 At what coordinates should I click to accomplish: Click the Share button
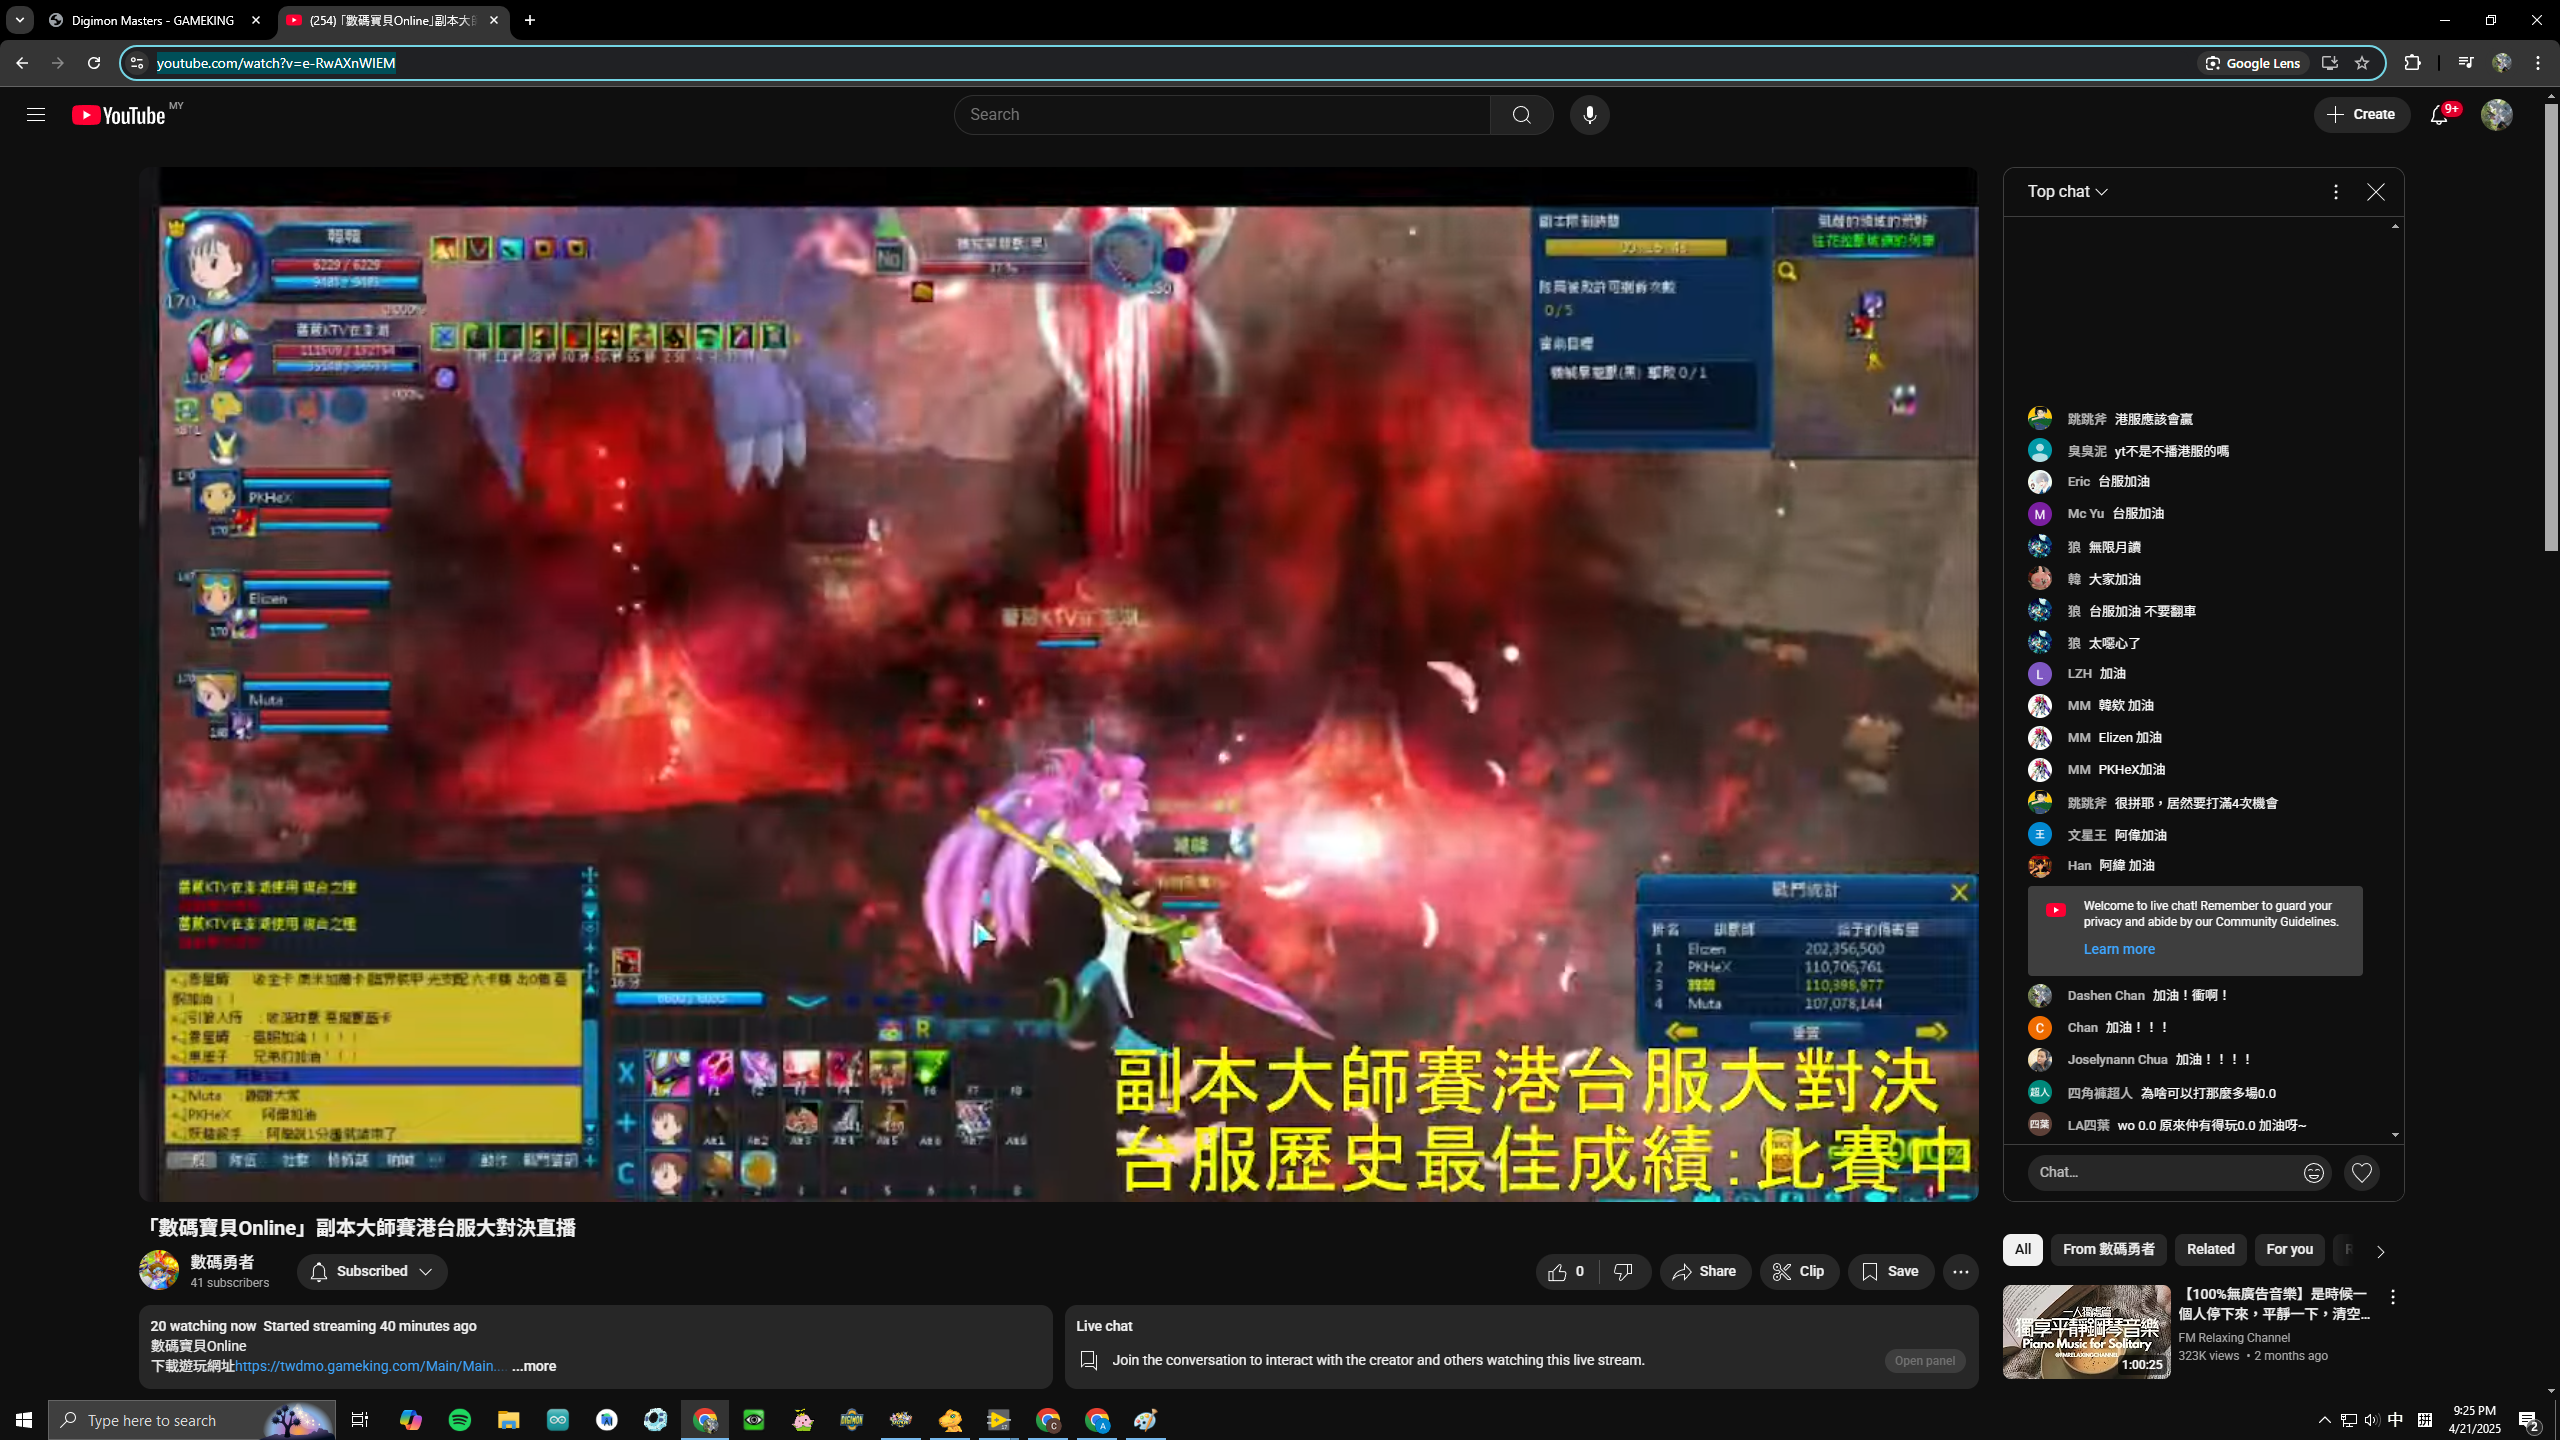[x=1705, y=1272]
